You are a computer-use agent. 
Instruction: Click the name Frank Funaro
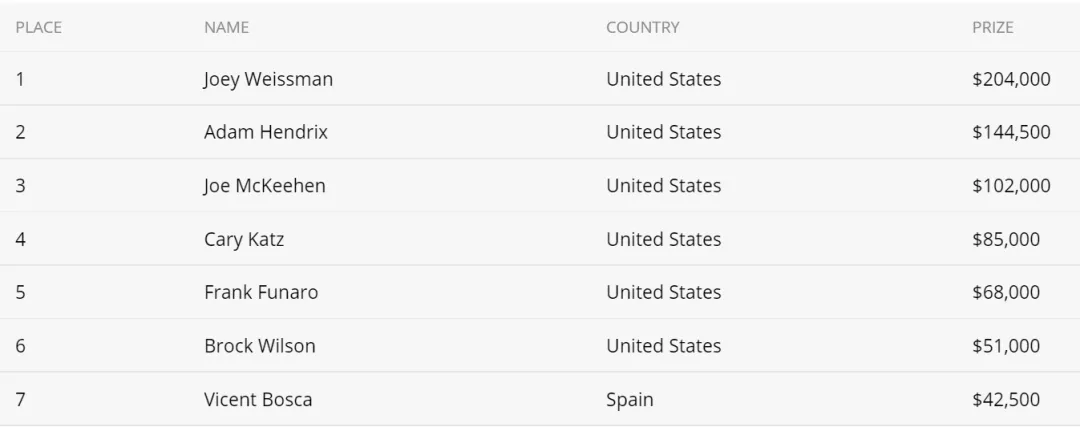coord(261,293)
